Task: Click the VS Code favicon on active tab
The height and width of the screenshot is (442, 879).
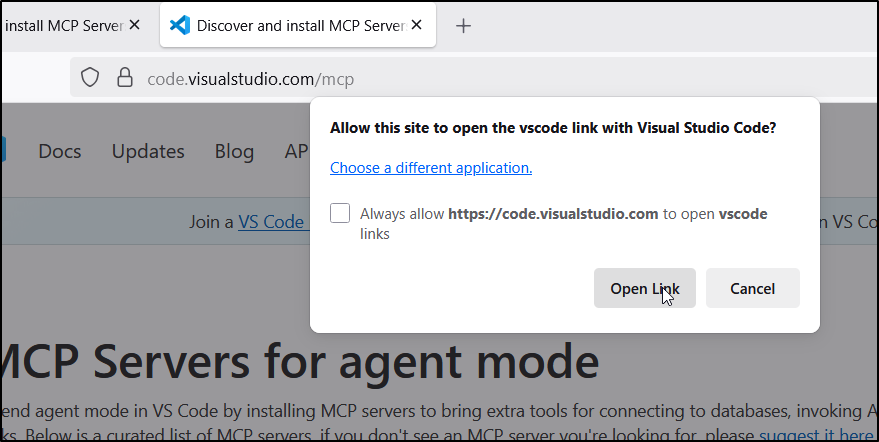Action: pyautogui.click(x=180, y=25)
